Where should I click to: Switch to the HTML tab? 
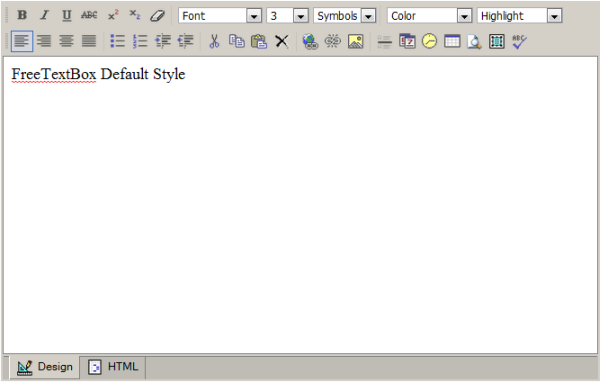point(113,367)
